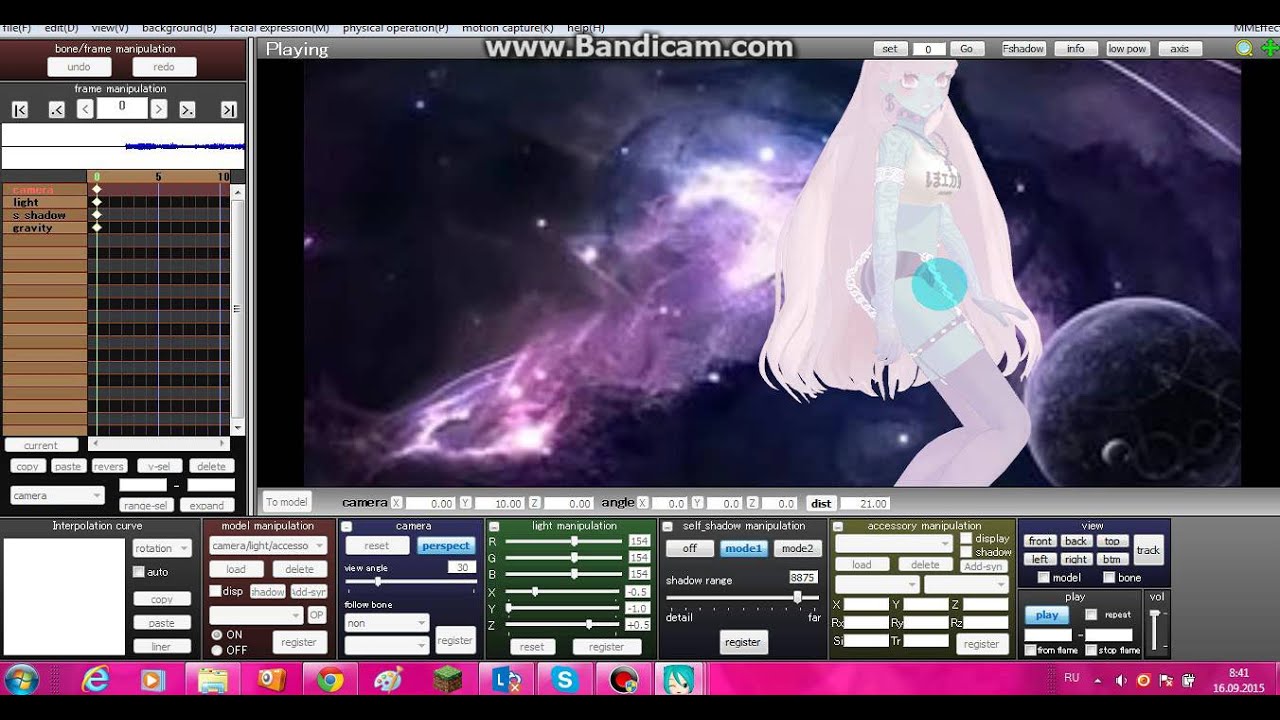Viewport: 1280px width, 720px height.
Task: Open the background(B) menu
Action: coord(179,28)
